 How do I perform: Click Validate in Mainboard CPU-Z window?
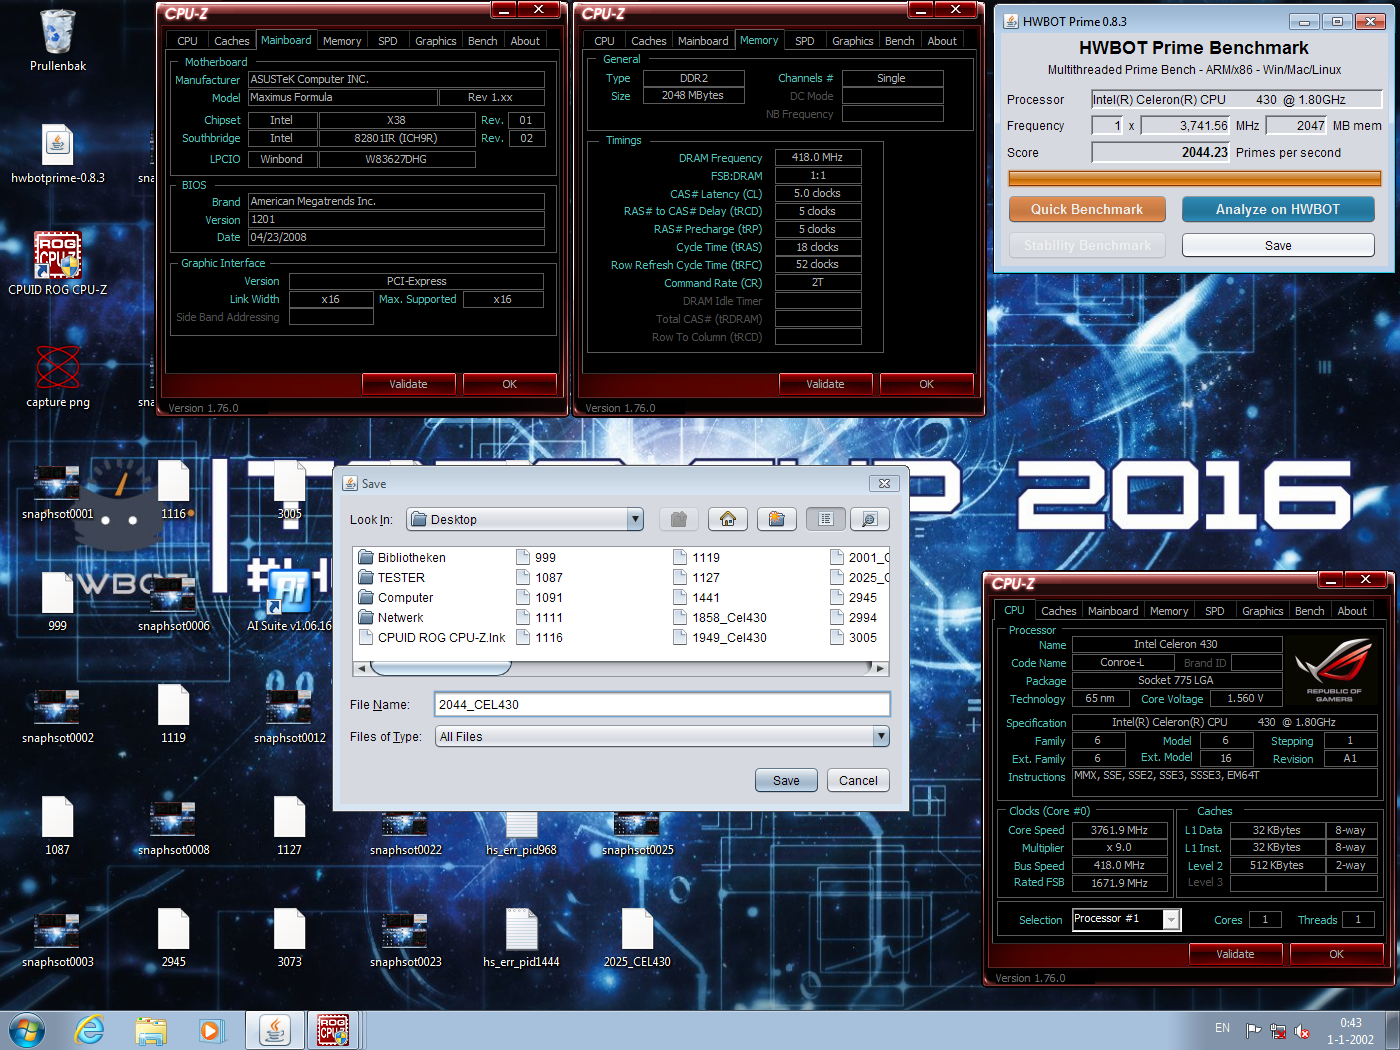408,384
